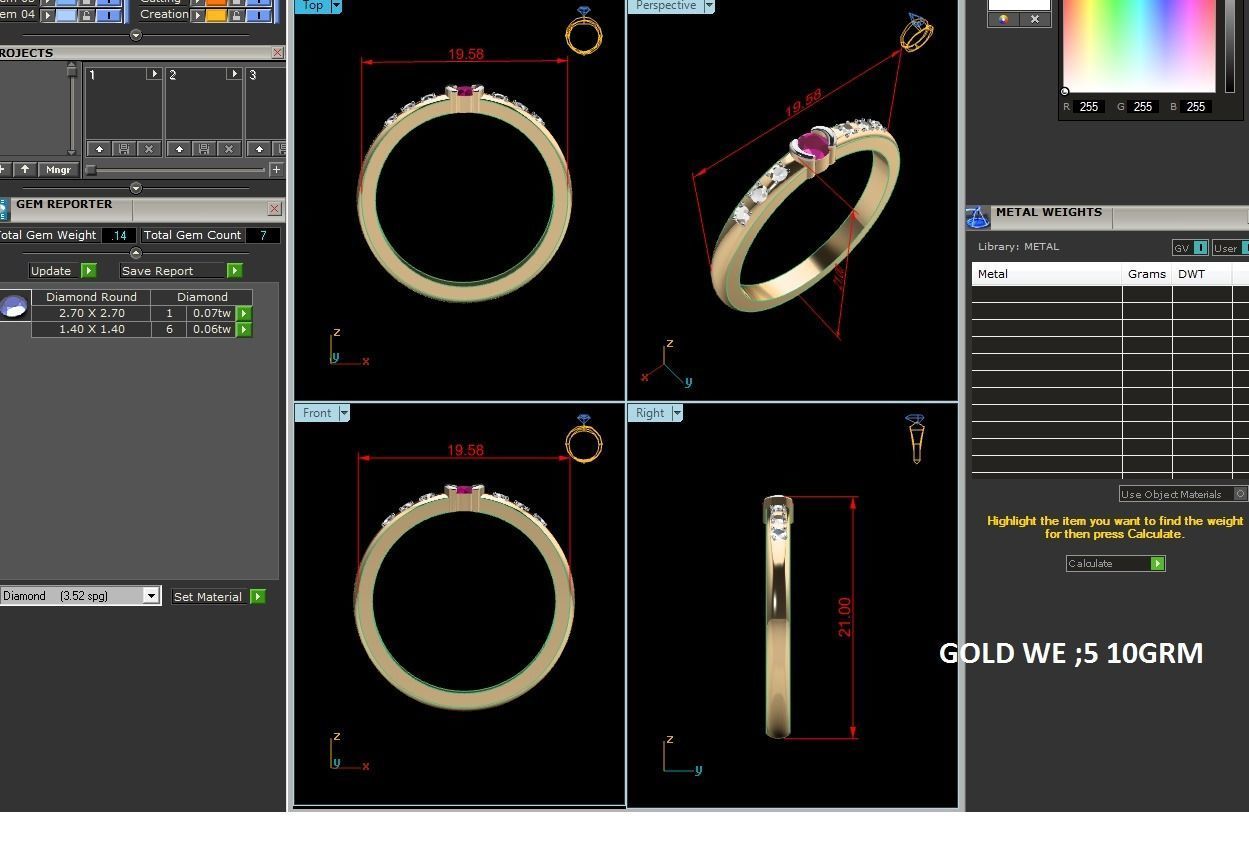This screenshot has height=867, width=1249.
Task: Click the Metal Weights panel icon
Action: tap(978, 217)
